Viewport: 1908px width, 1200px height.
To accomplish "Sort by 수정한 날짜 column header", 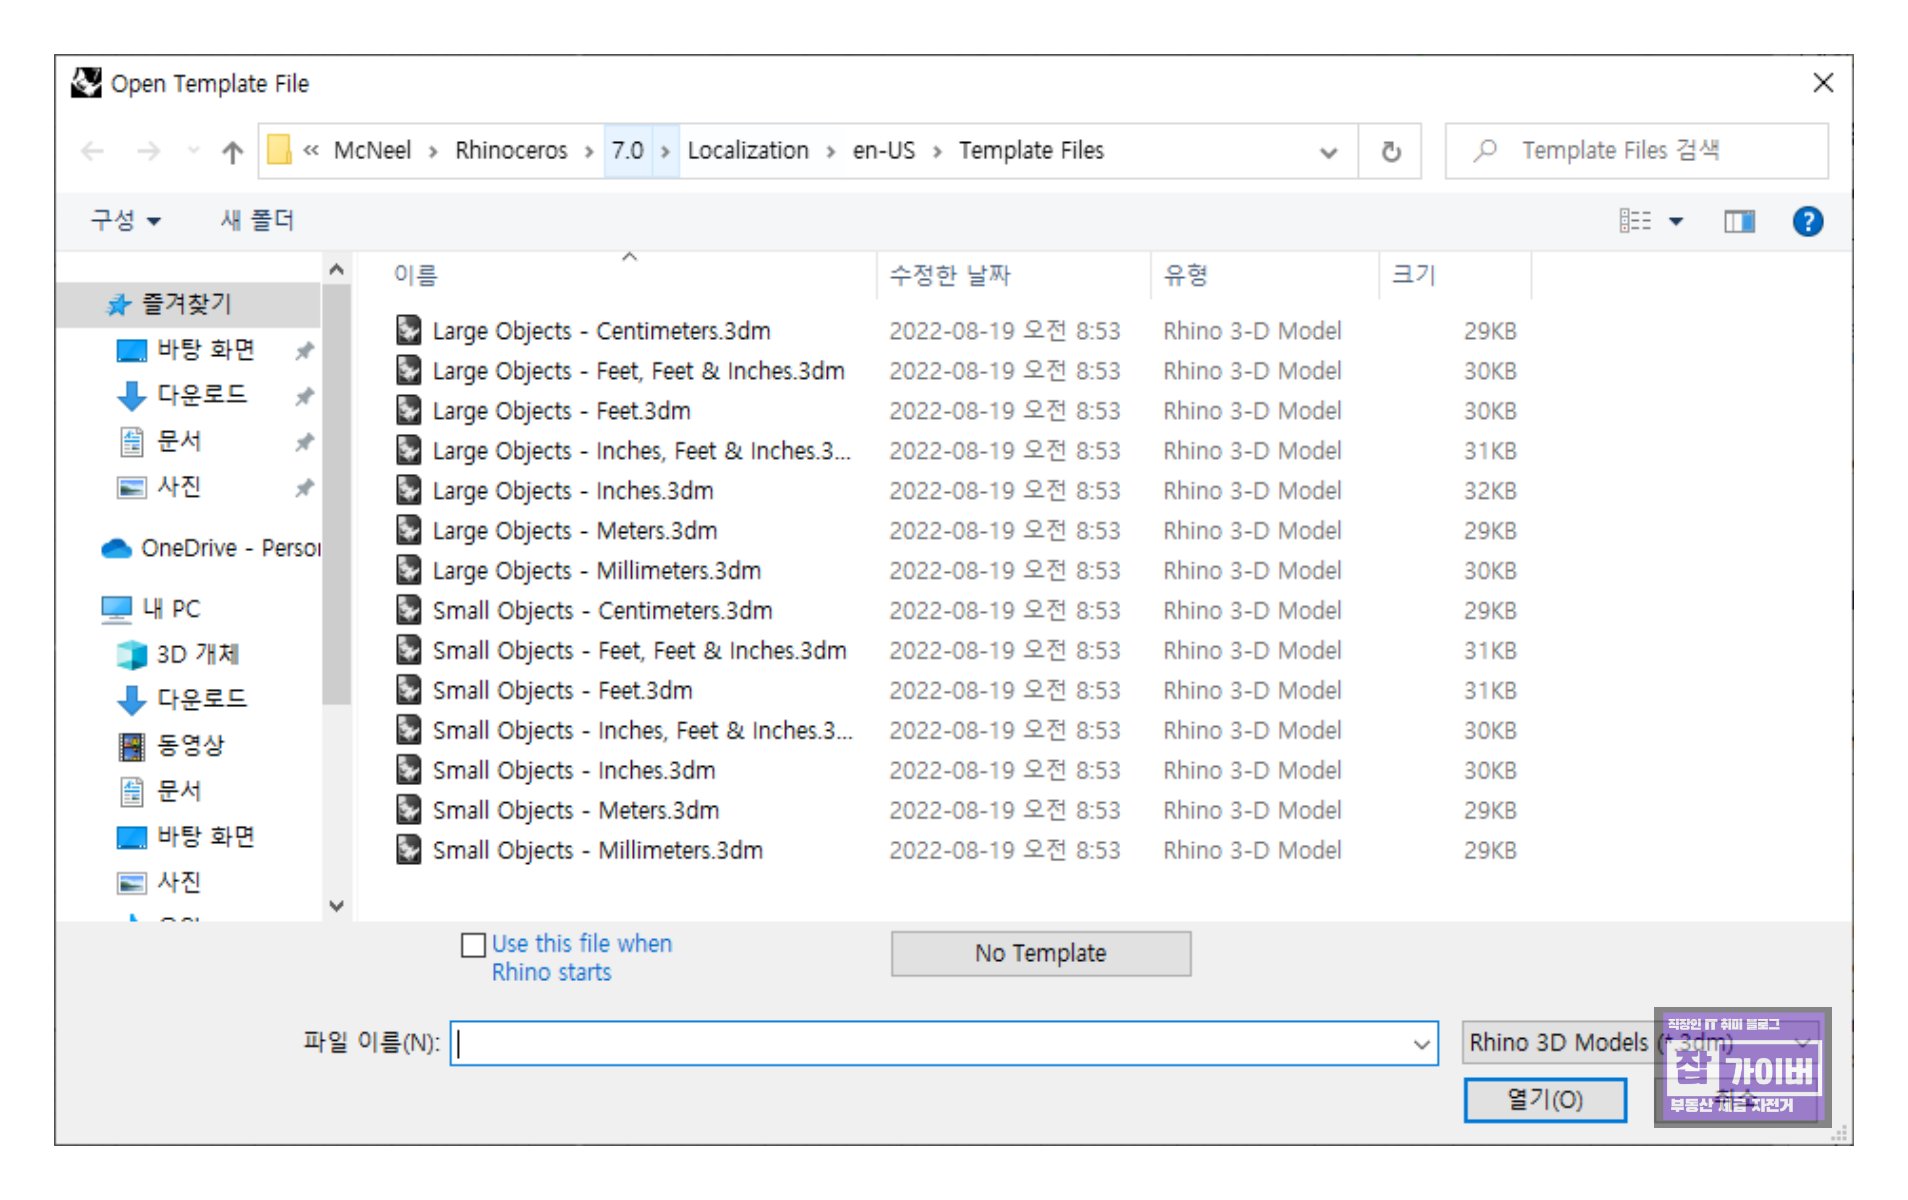I will 950,275.
